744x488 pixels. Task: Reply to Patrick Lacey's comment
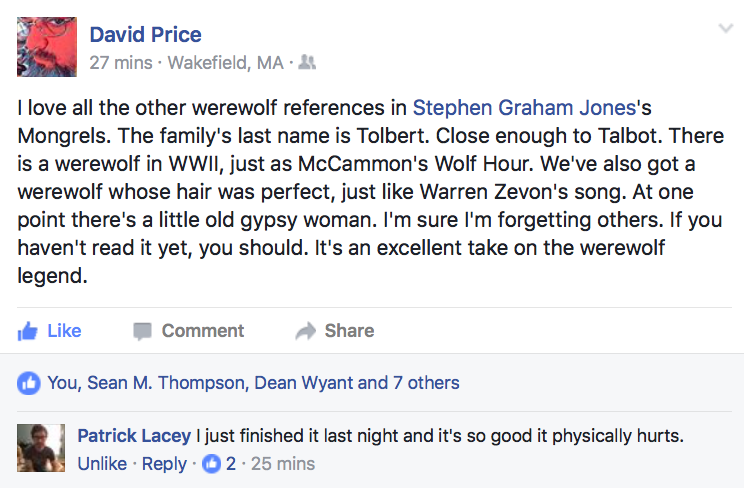tap(164, 464)
